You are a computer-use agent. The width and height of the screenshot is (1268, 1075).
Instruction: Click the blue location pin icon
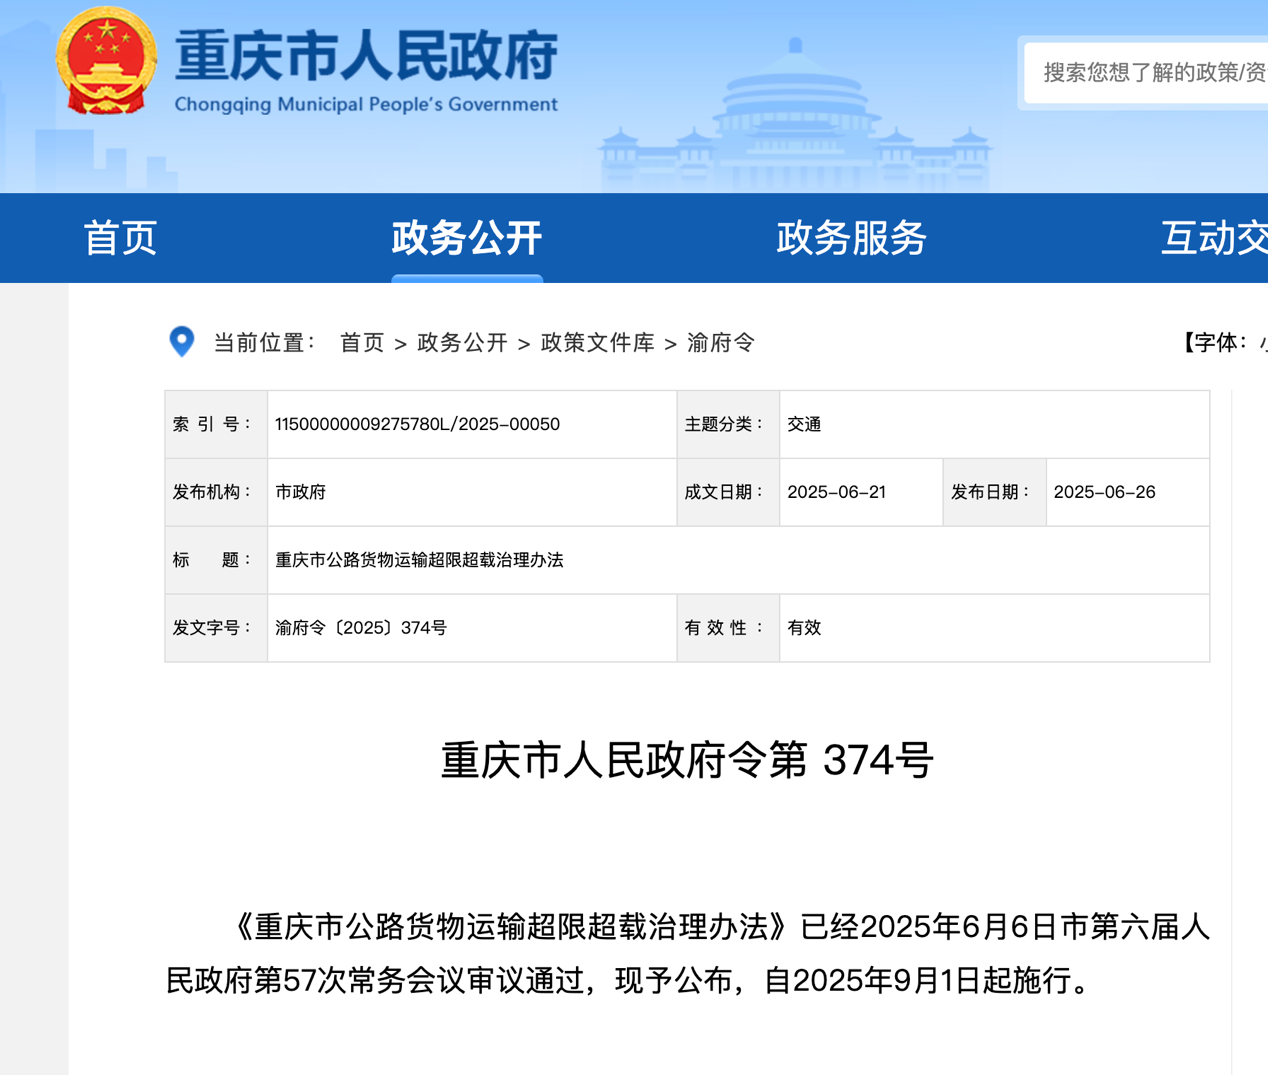click(181, 342)
